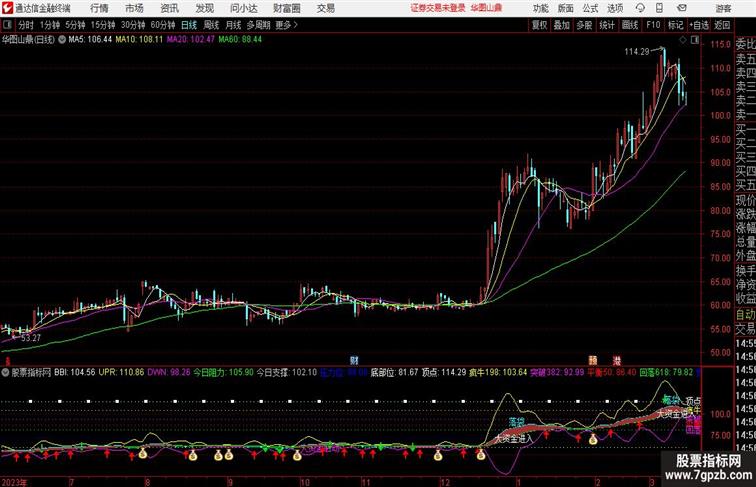Select the 日线 daily period tab
The width and height of the screenshot is (756, 487).
click(189, 25)
